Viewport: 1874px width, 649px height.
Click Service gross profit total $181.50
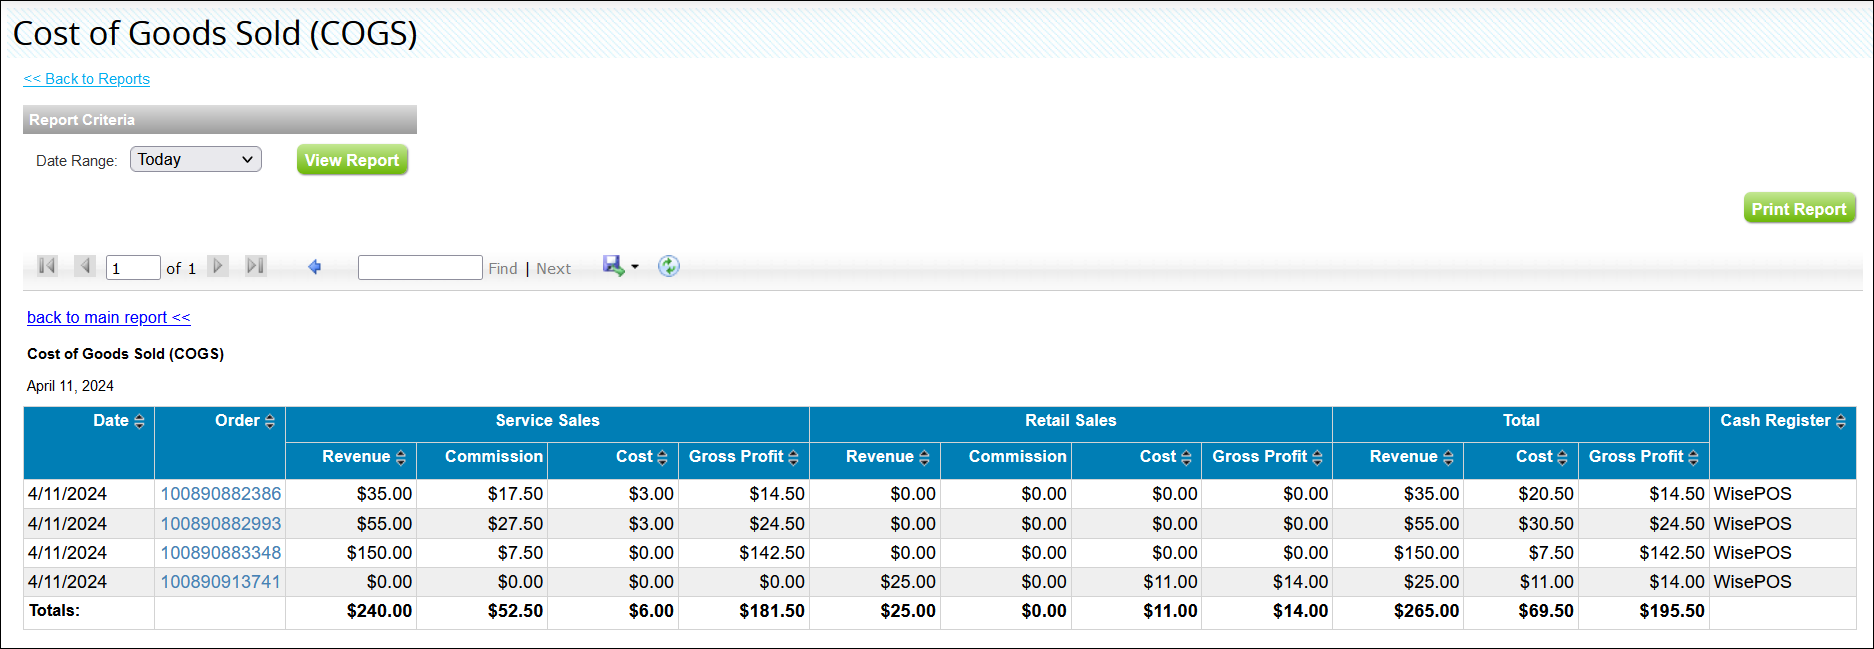(772, 611)
